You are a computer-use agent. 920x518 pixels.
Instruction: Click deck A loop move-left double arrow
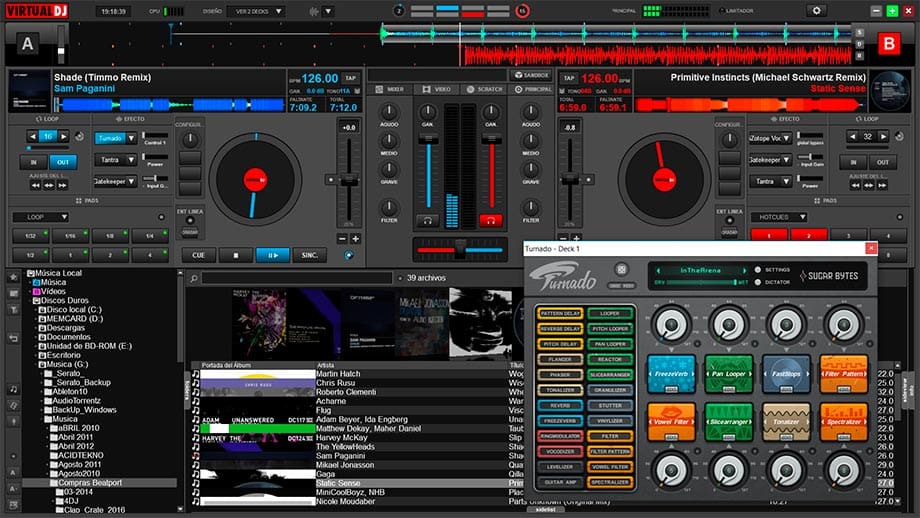click(35, 185)
